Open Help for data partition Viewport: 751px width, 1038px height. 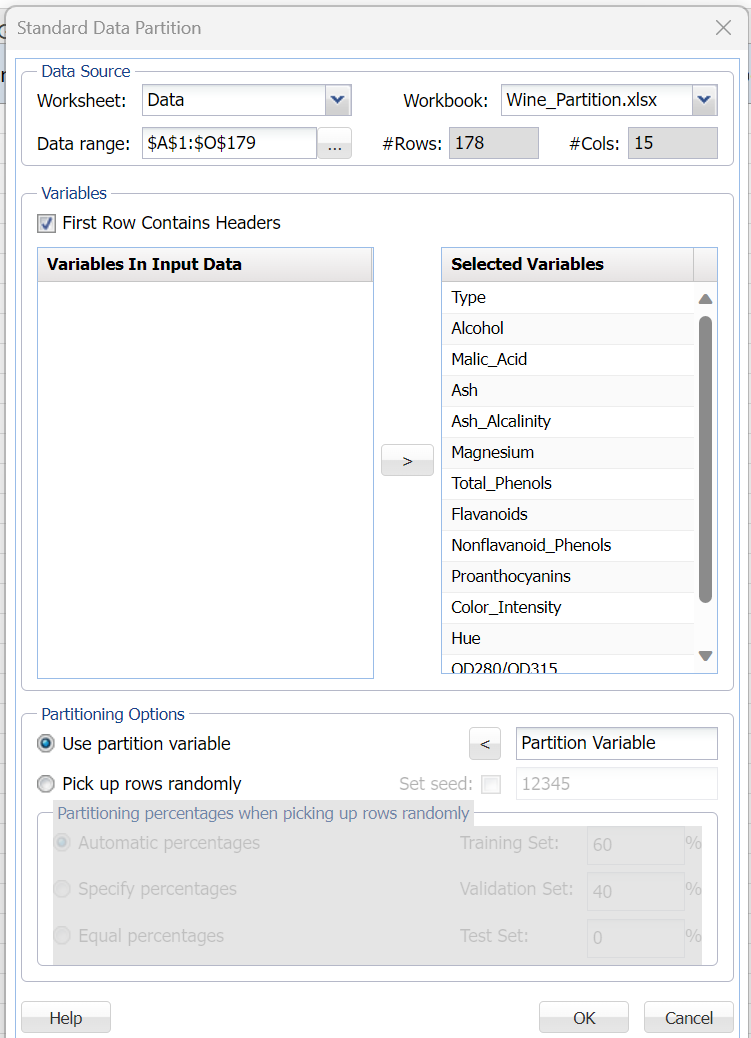point(66,1018)
